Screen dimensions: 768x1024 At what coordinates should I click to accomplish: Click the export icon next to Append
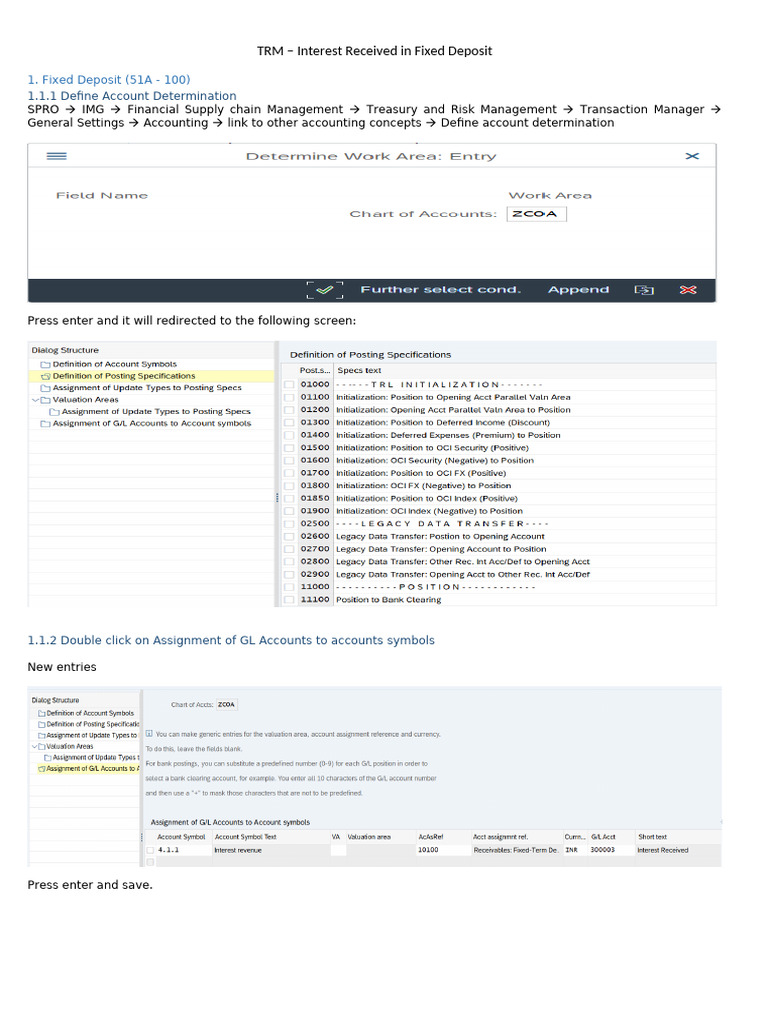tap(644, 290)
